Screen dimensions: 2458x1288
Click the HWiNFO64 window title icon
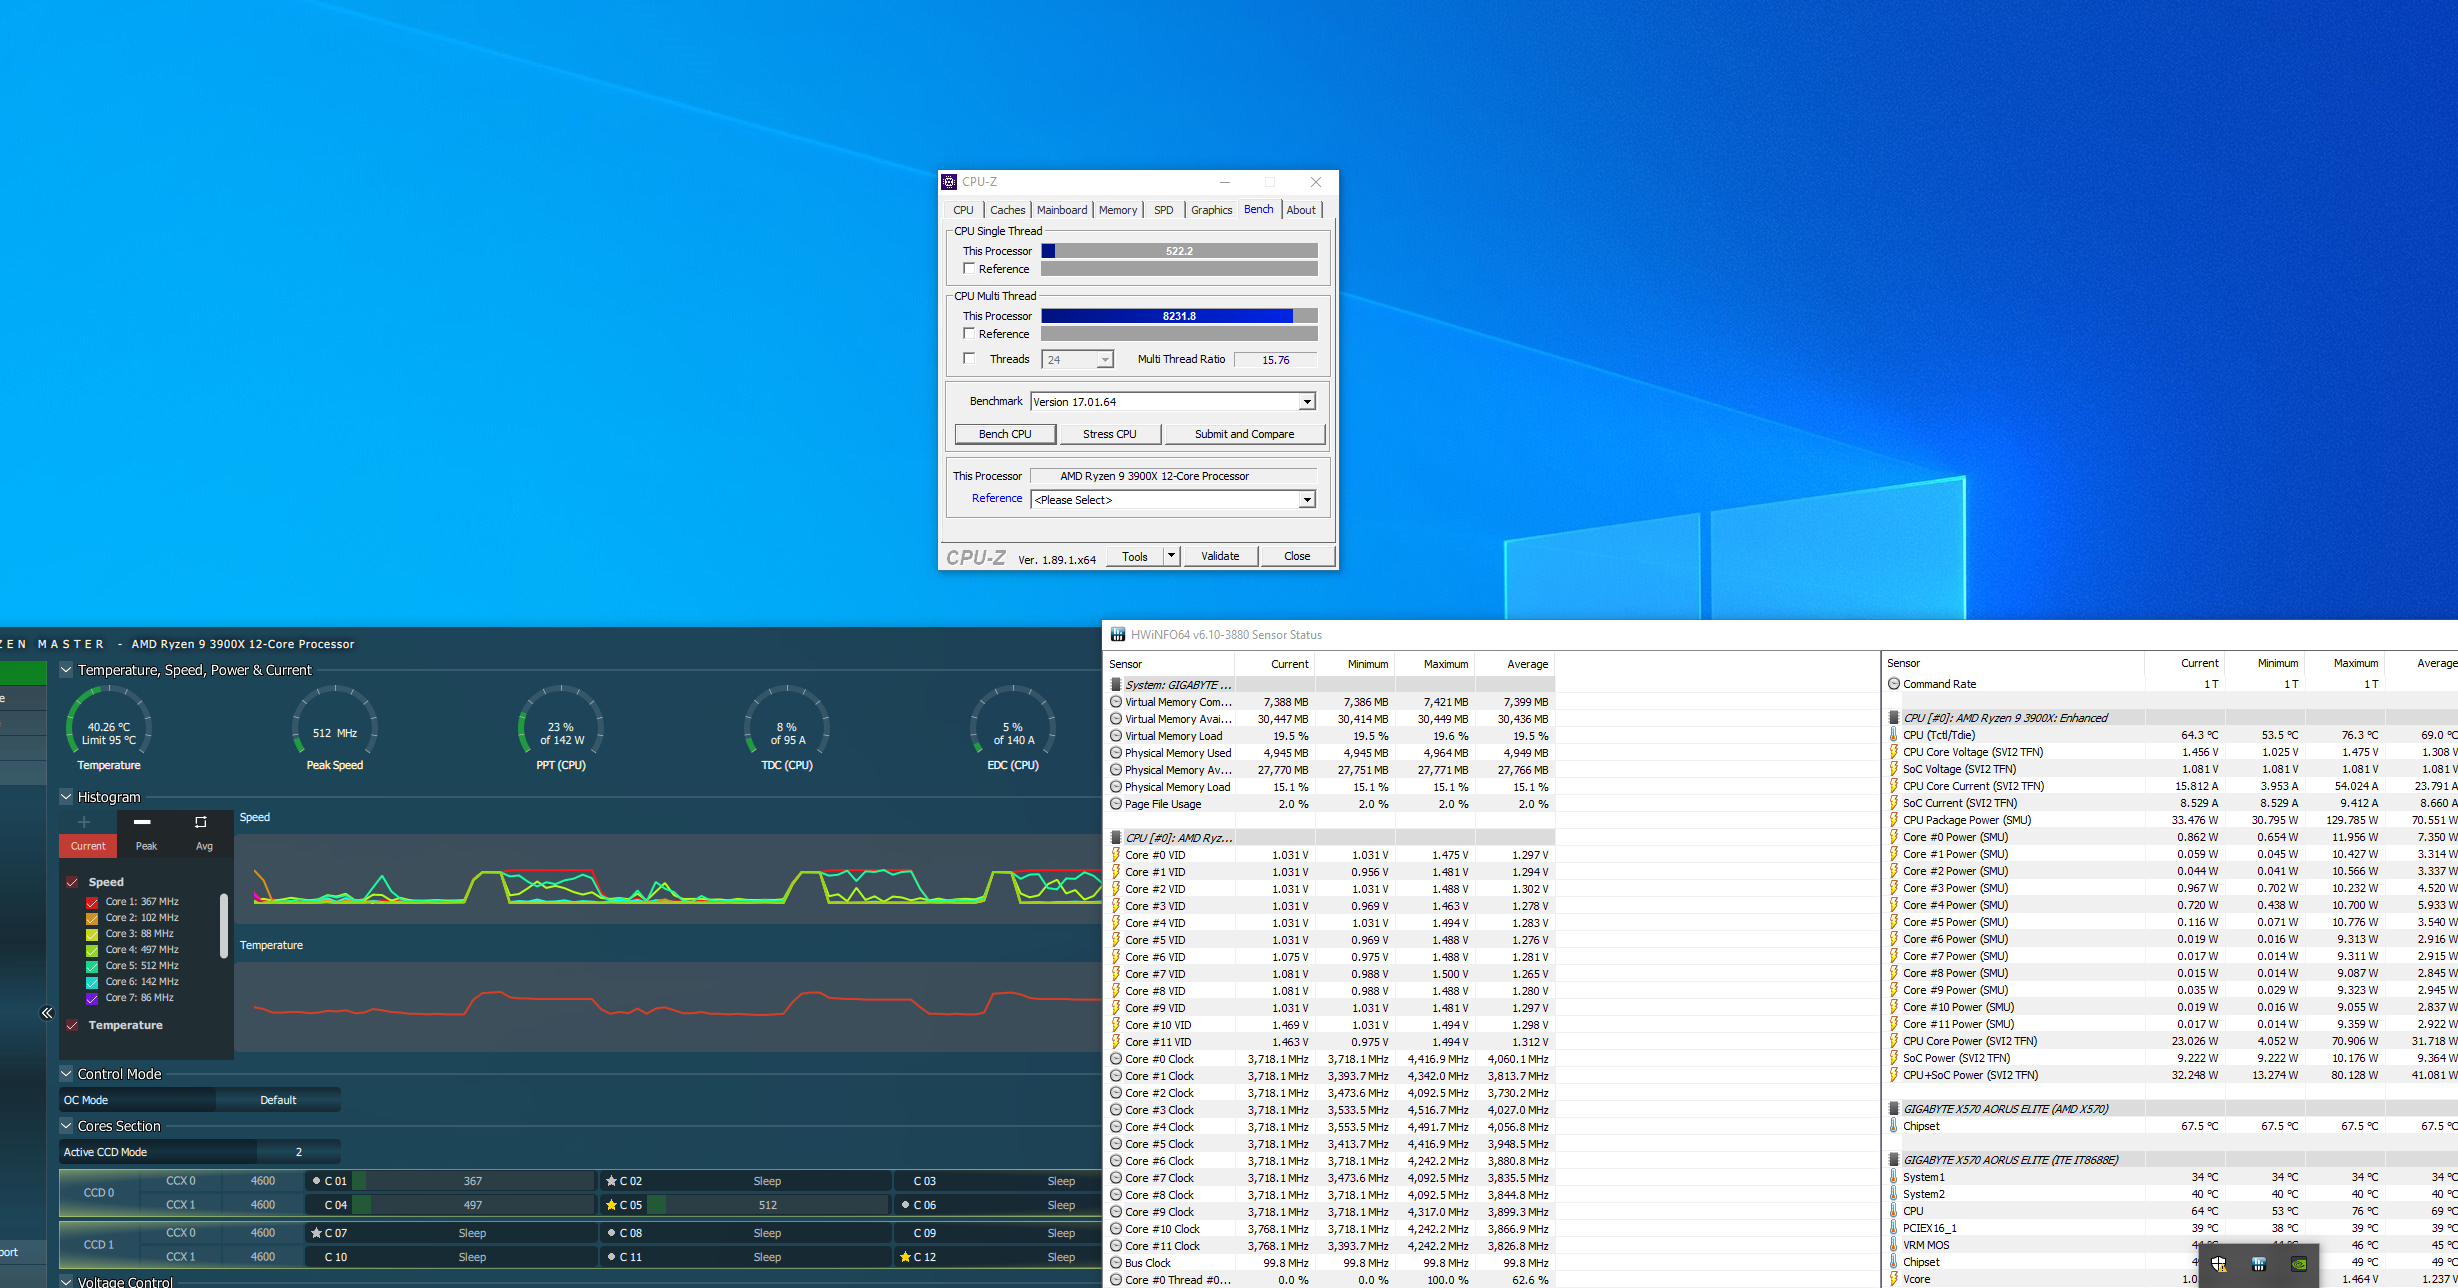(1118, 635)
